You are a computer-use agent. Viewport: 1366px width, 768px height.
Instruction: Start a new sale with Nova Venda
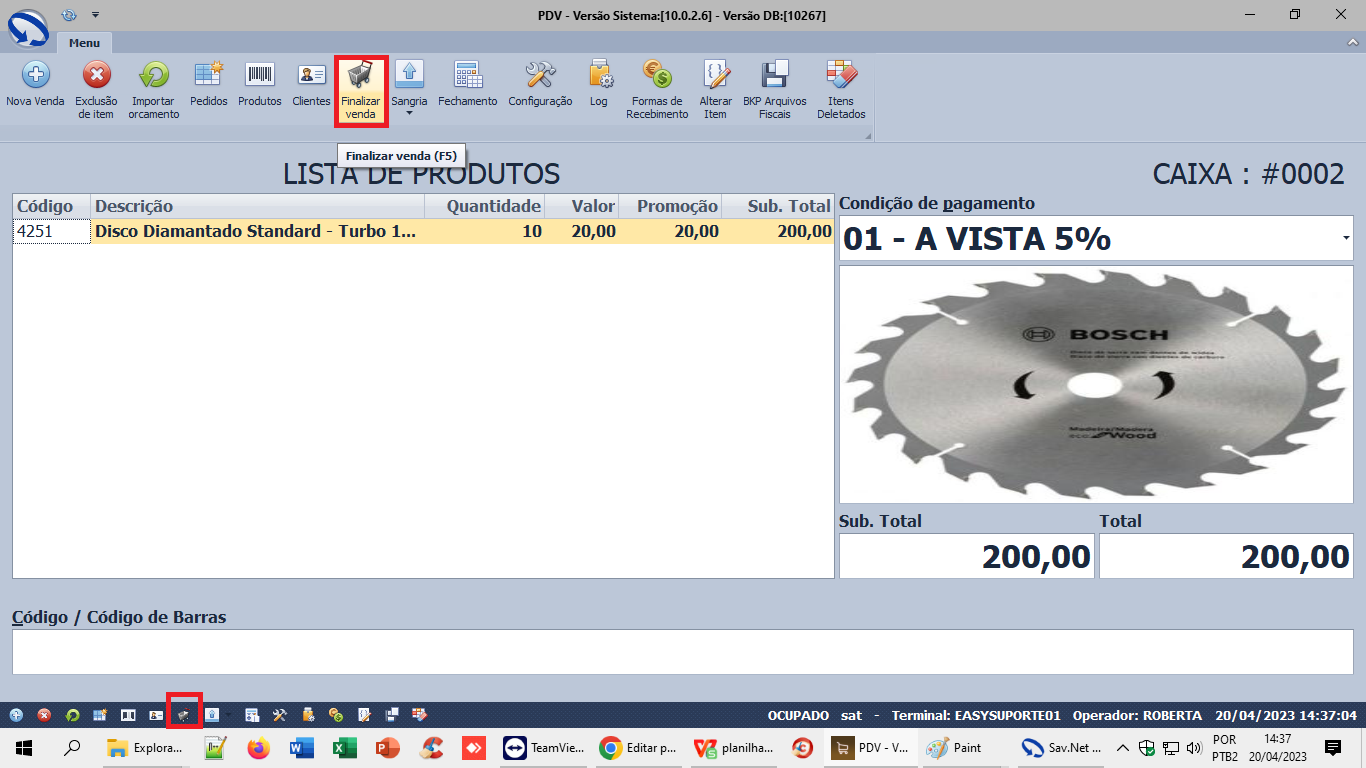coord(35,86)
